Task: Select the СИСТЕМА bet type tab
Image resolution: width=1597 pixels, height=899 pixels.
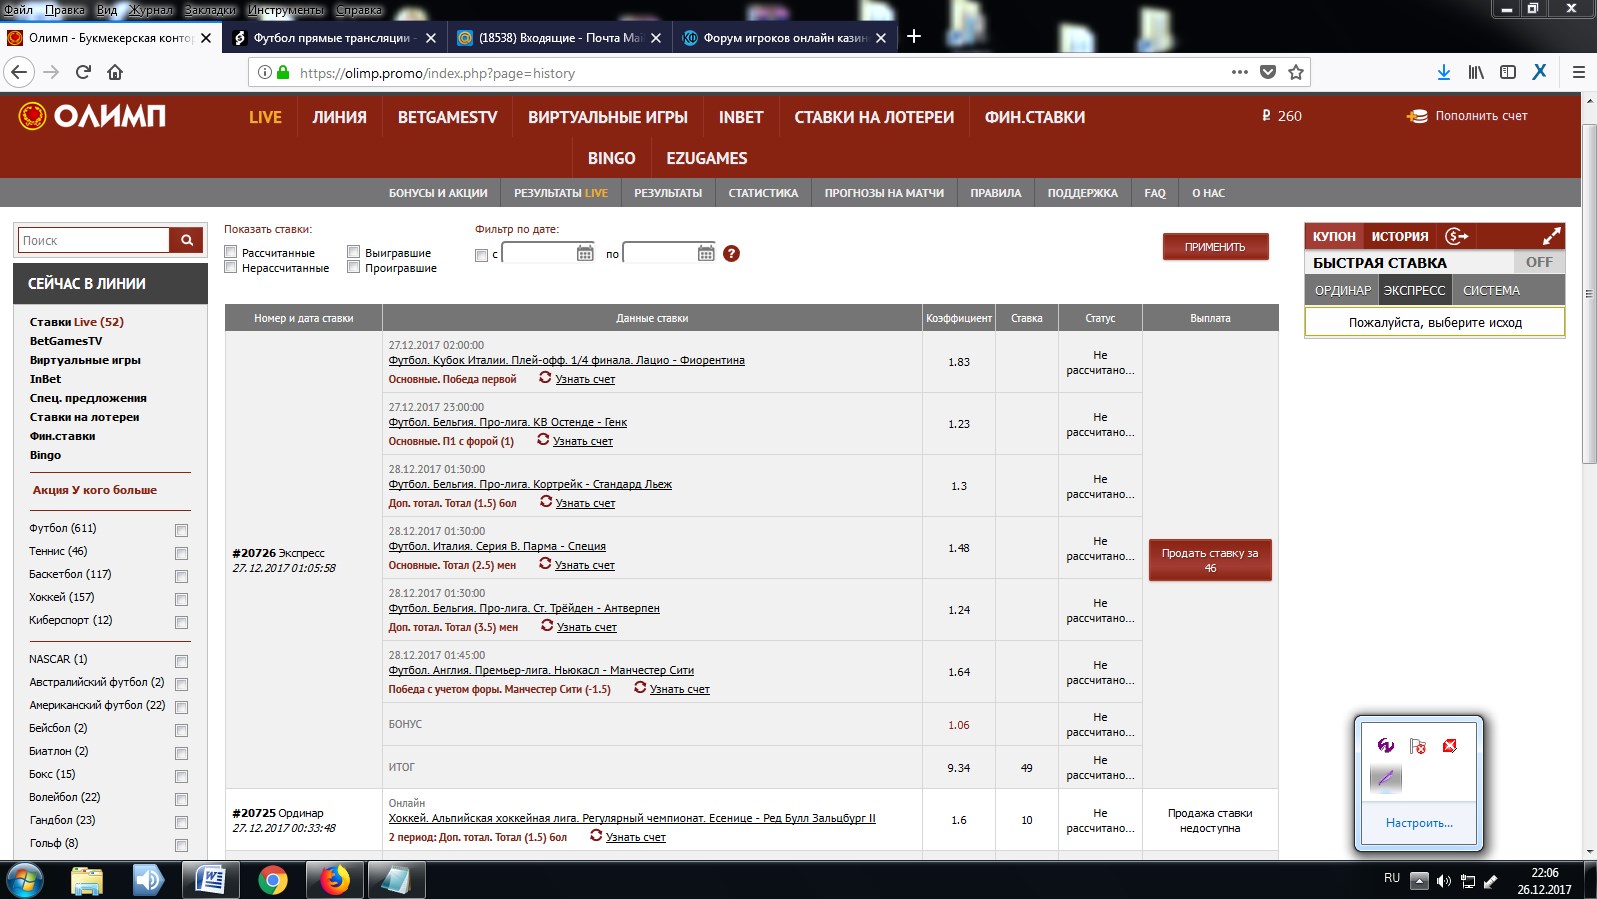Action: click(x=1491, y=290)
